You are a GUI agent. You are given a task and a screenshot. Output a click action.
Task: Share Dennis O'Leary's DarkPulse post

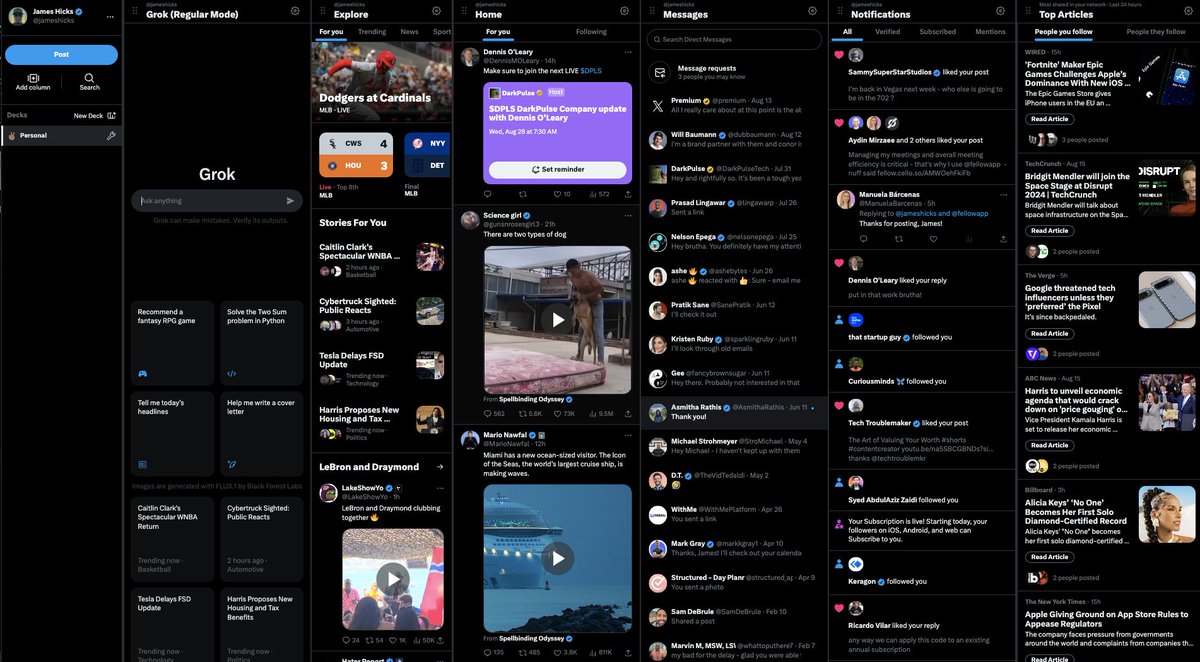click(628, 194)
